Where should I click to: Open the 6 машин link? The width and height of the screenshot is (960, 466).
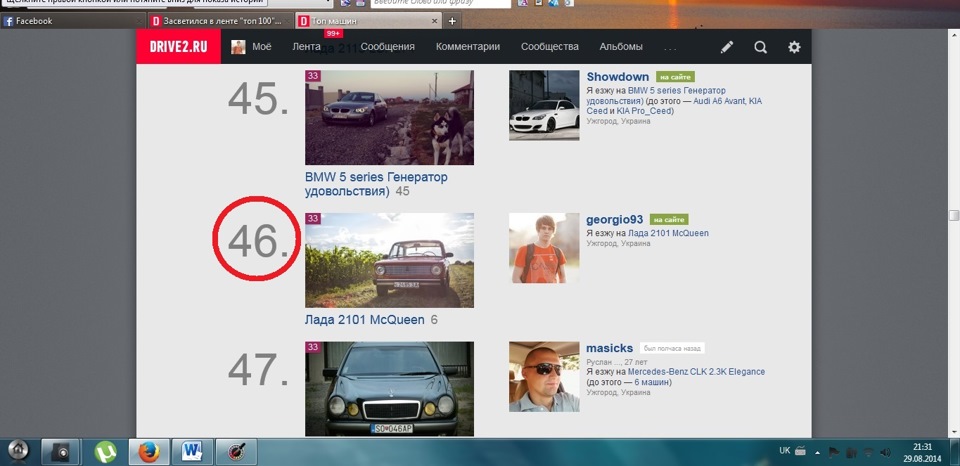651,382
